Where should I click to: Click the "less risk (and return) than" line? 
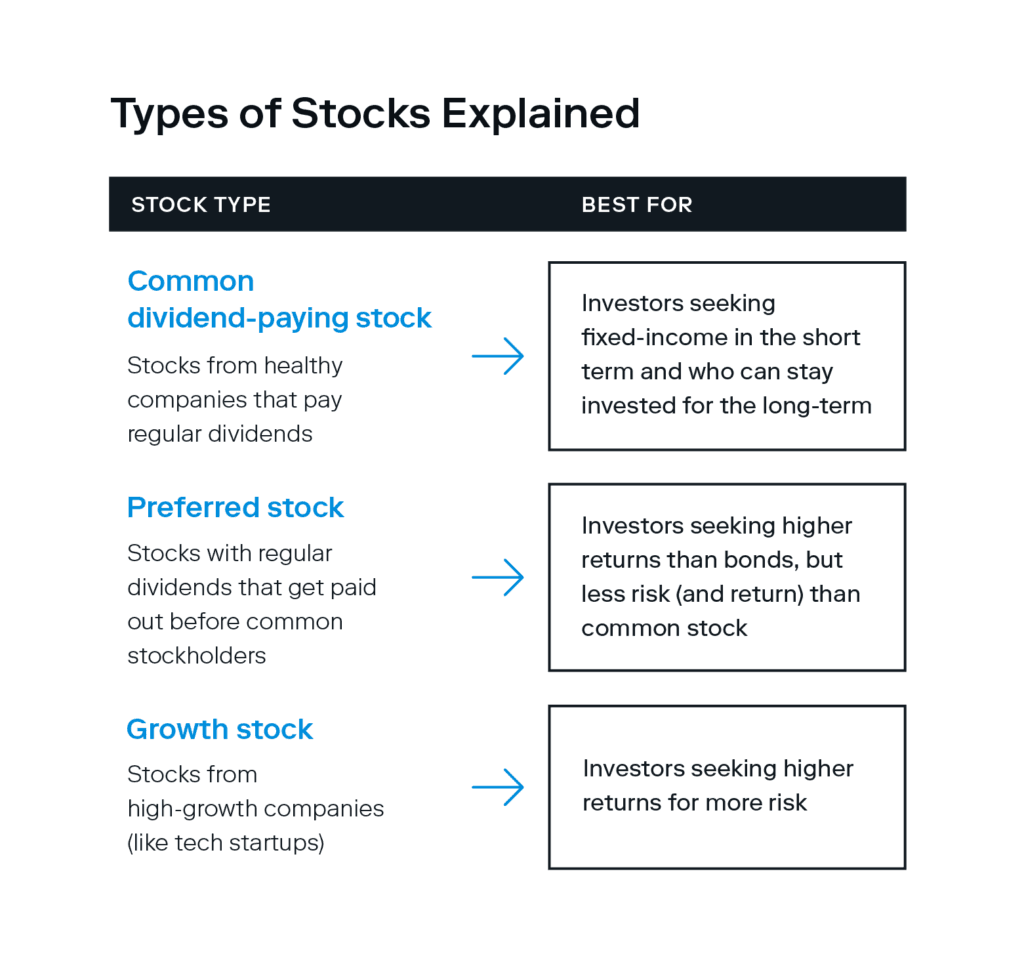[720, 594]
